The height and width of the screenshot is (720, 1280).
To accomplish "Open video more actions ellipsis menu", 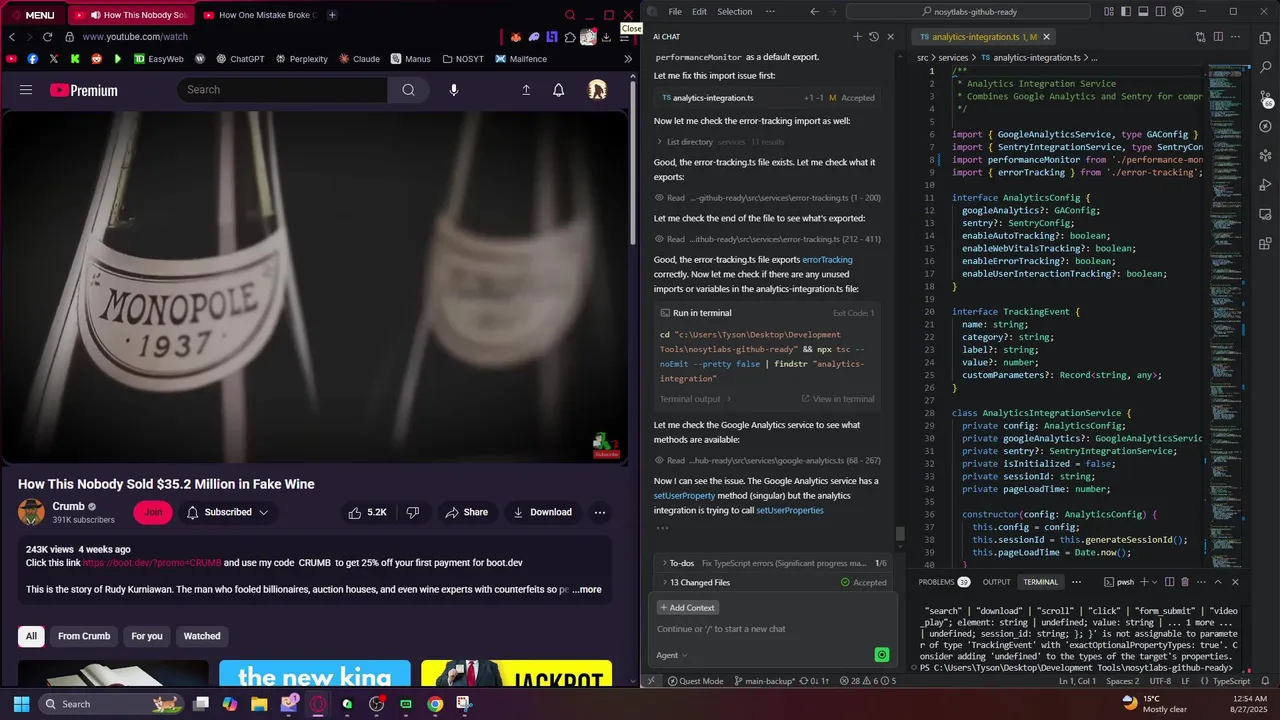I will 600,512.
